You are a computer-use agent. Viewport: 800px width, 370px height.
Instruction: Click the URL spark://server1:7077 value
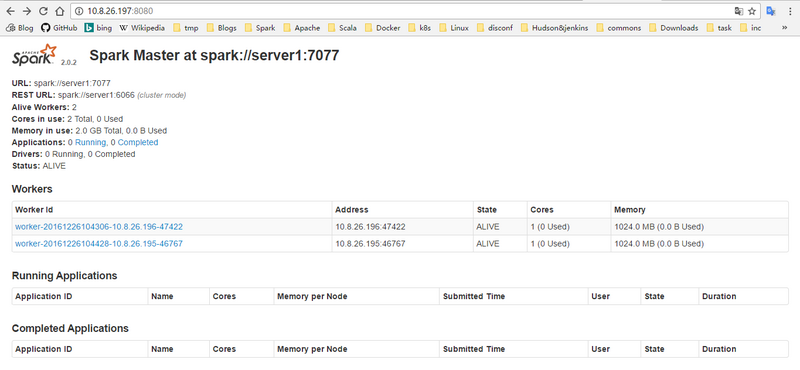72,83
